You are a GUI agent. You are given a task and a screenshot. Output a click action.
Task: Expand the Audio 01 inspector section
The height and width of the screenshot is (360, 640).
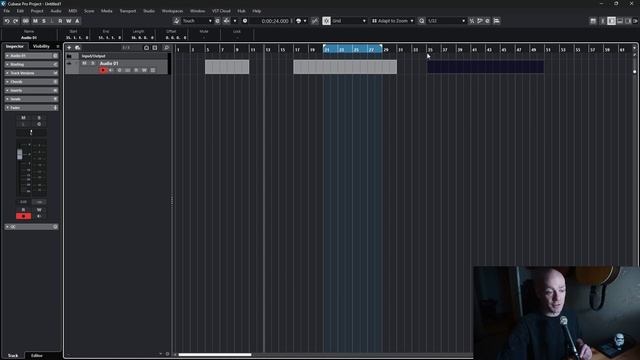pos(31,56)
